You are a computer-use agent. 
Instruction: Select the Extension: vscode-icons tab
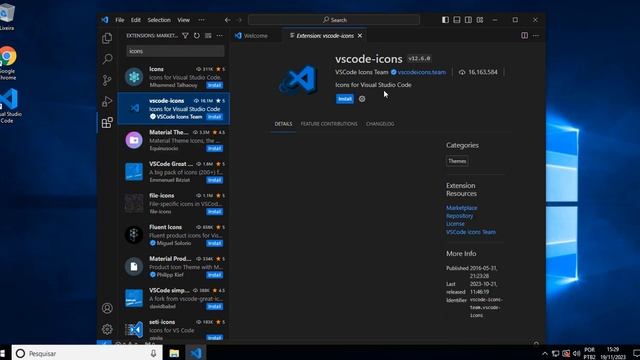(x=324, y=36)
